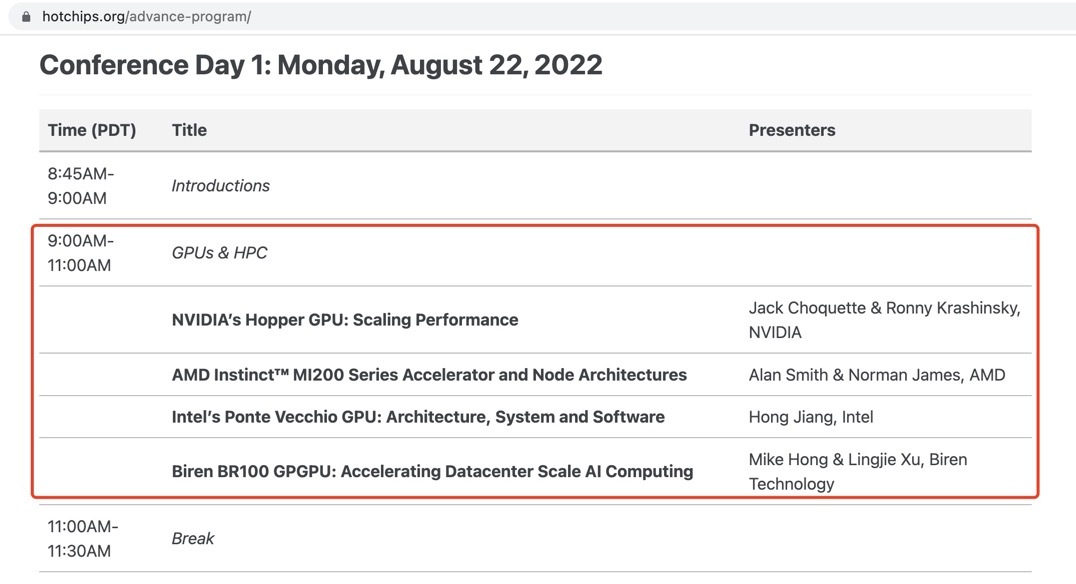Click the padlock icon in address bar
The image size is (1076, 584).
(26, 16)
